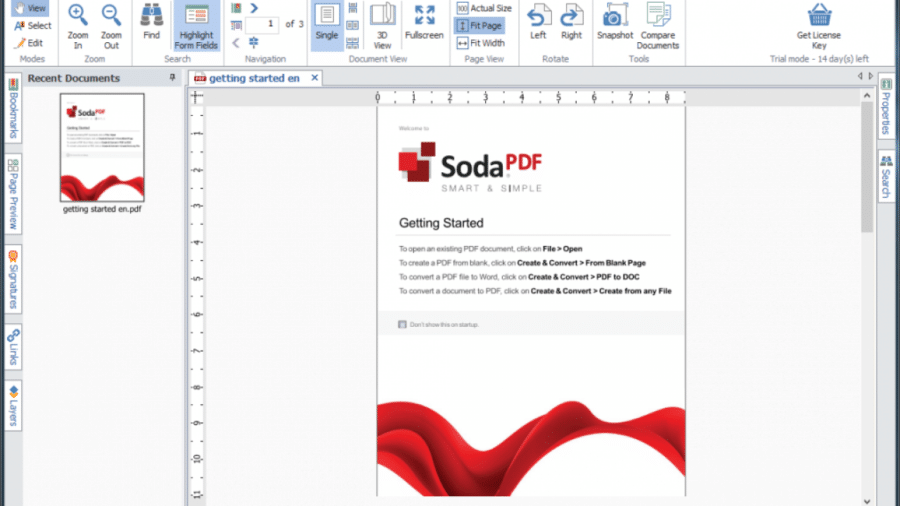
Task: Open Compare Documents tool
Action: [658, 26]
